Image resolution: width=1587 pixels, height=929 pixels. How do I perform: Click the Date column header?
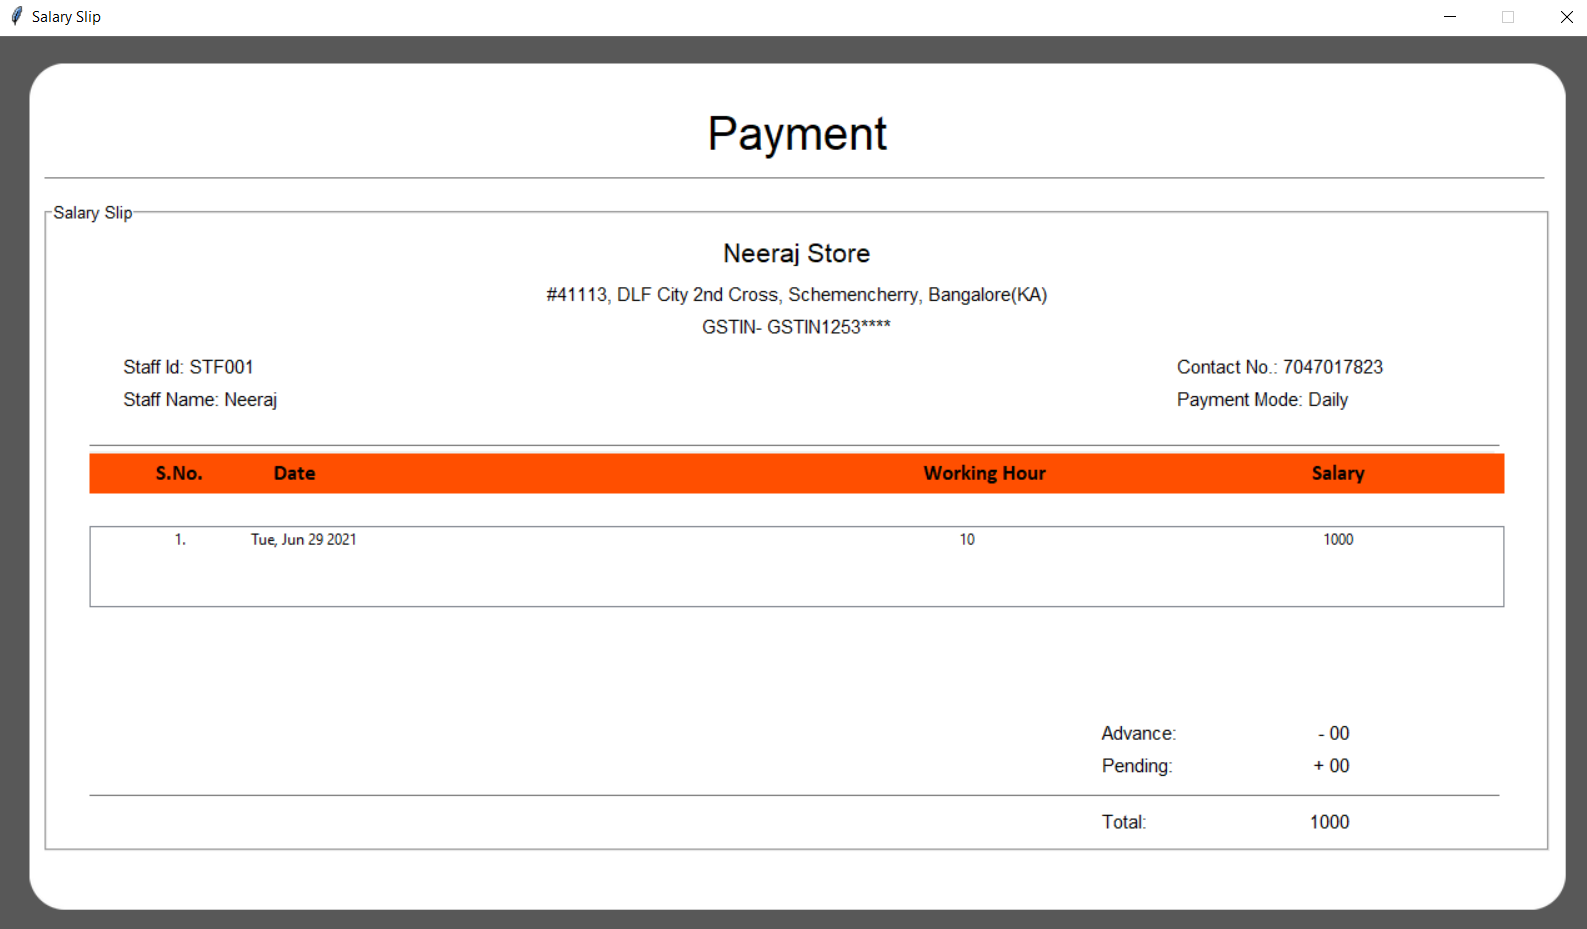click(x=294, y=474)
